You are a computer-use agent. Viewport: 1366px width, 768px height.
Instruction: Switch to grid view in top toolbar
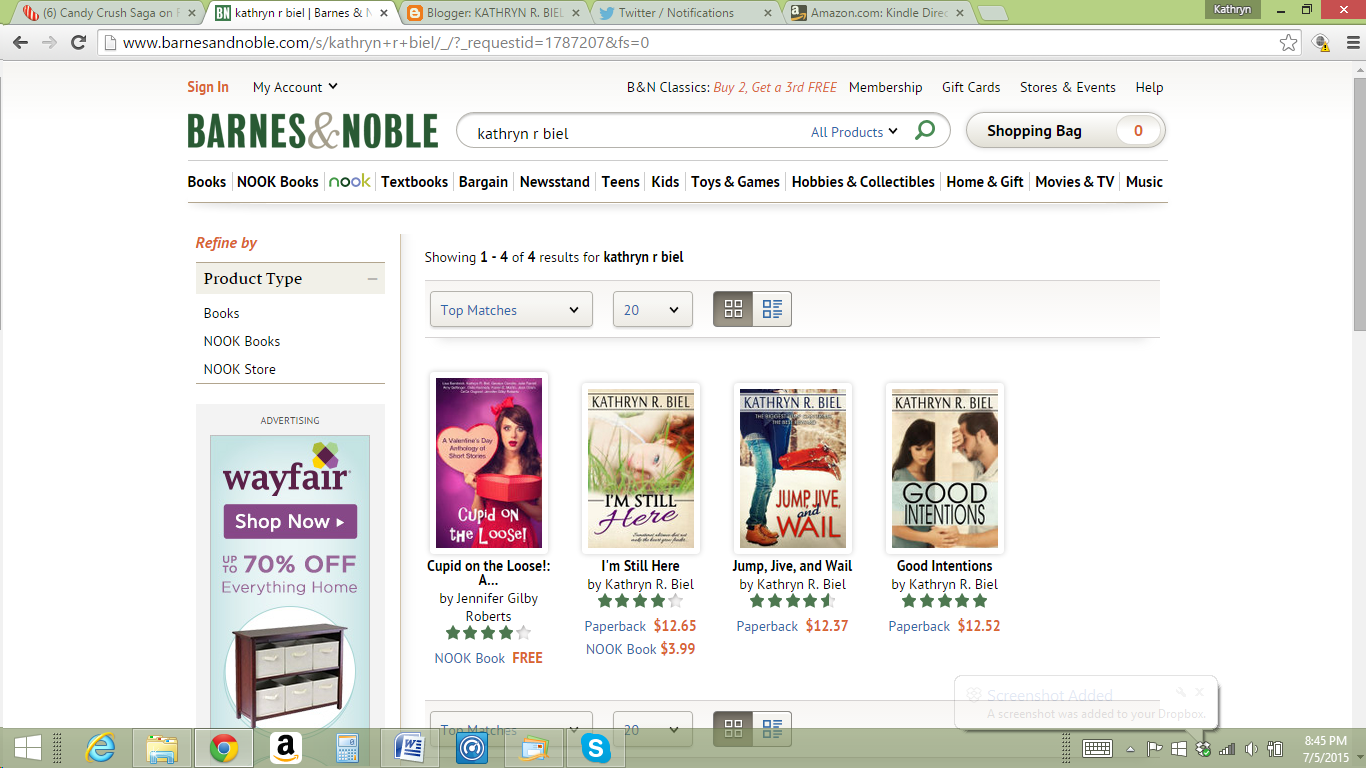(x=733, y=309)
